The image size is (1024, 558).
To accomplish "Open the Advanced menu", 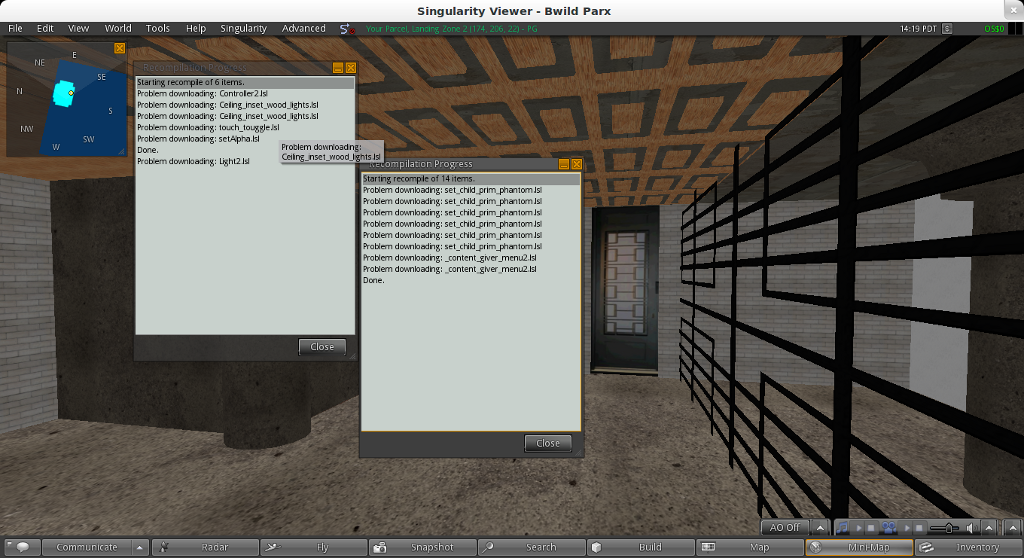I will [304, 28].
